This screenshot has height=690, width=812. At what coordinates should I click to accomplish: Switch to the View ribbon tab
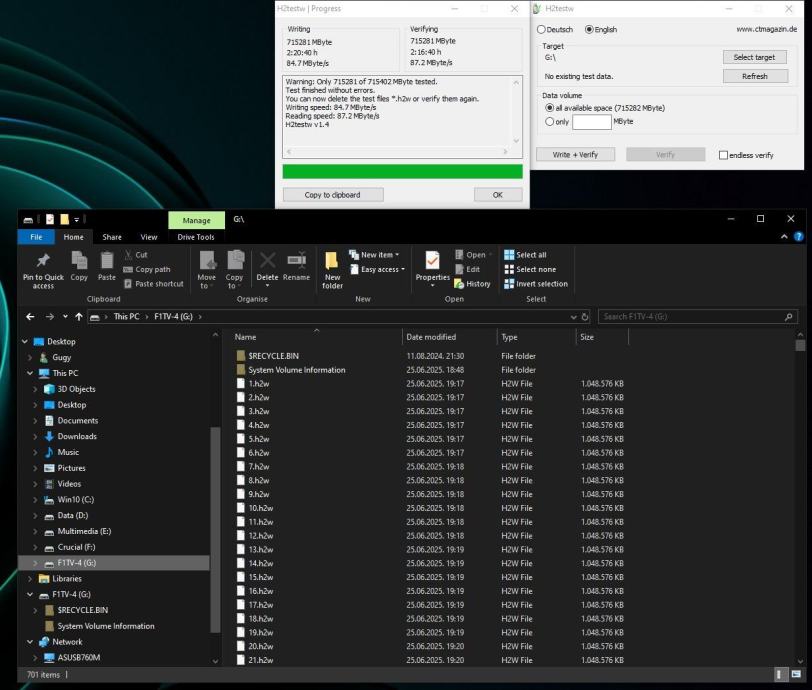148,237
